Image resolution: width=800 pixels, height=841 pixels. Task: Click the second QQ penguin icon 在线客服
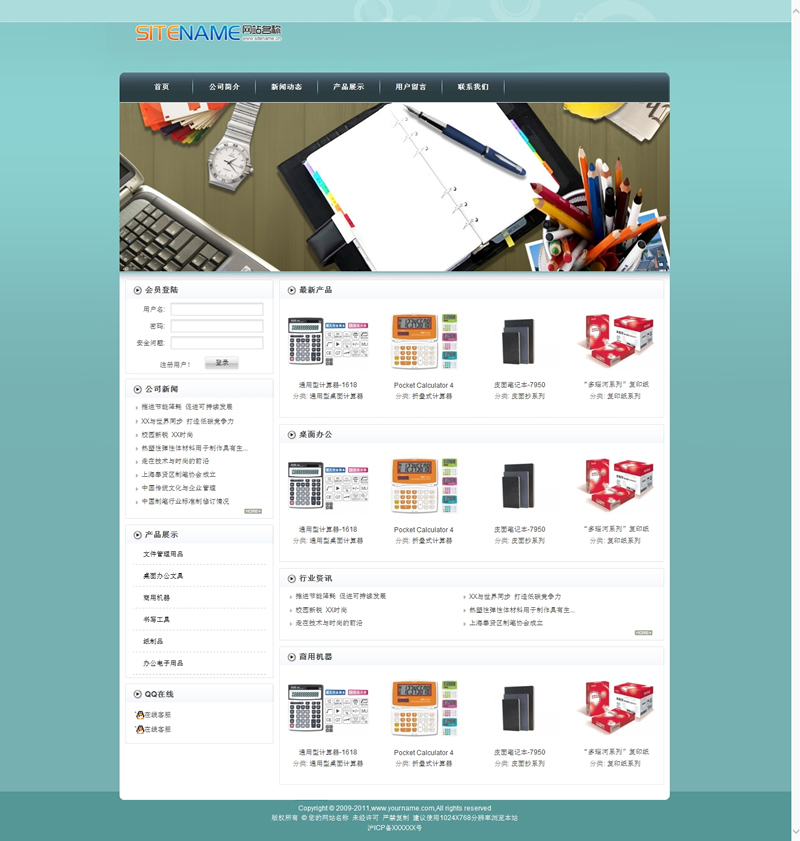pyautogui.click(x=140, y=730)
